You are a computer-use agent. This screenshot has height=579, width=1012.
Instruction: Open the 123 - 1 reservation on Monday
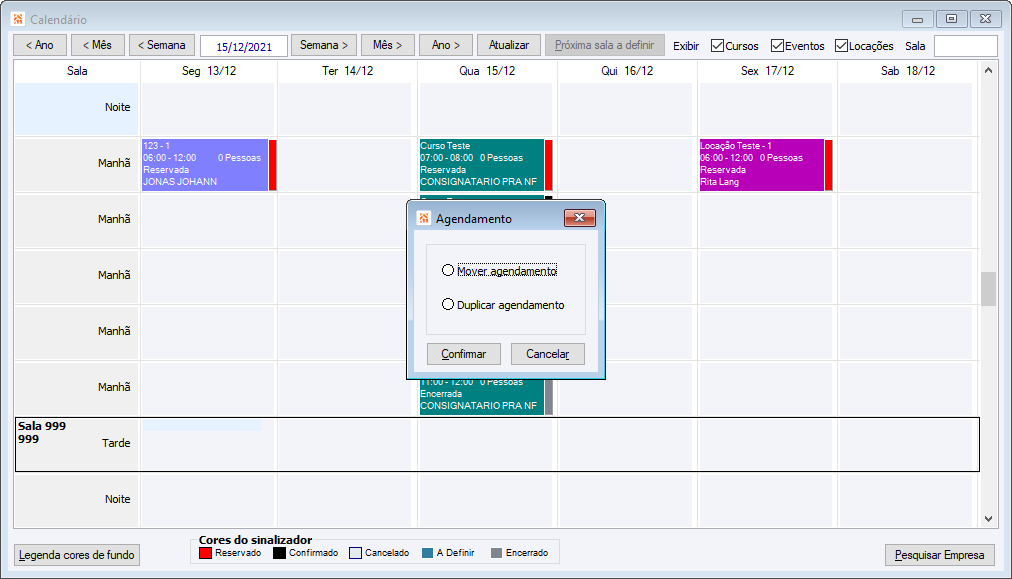coord(205,165)
